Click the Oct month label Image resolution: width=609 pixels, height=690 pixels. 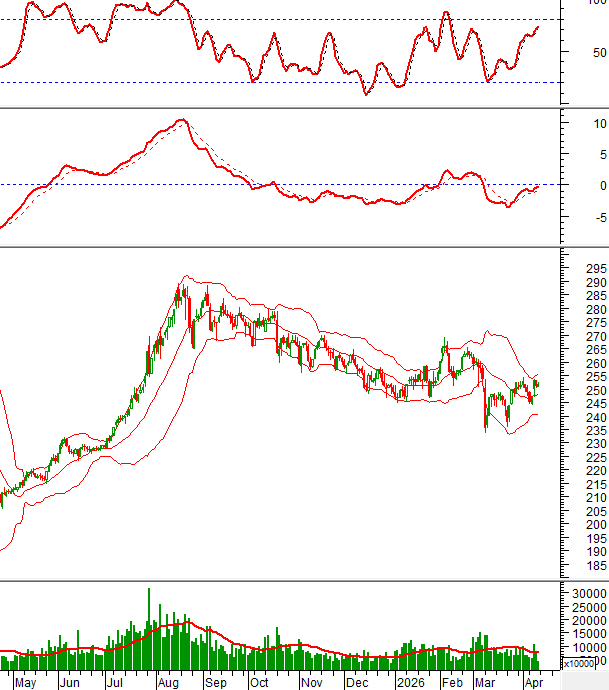258,683
